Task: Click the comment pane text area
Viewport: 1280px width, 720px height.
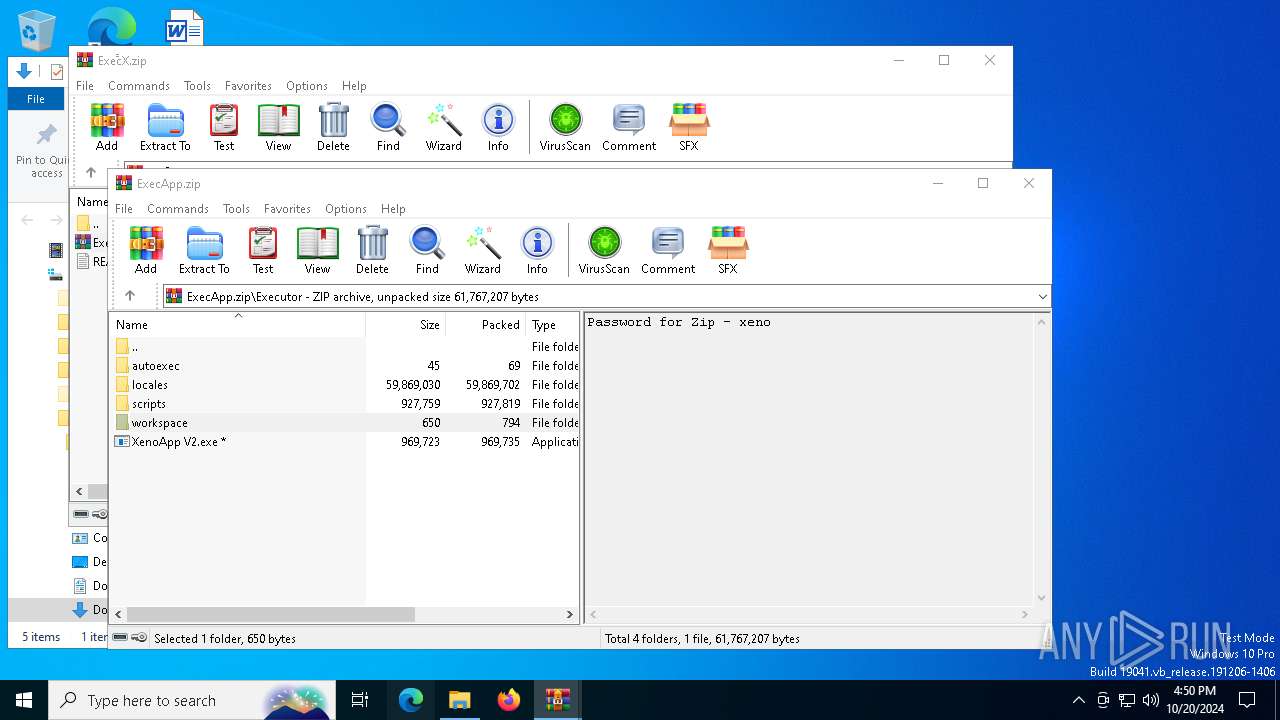Action: [808, 460]
